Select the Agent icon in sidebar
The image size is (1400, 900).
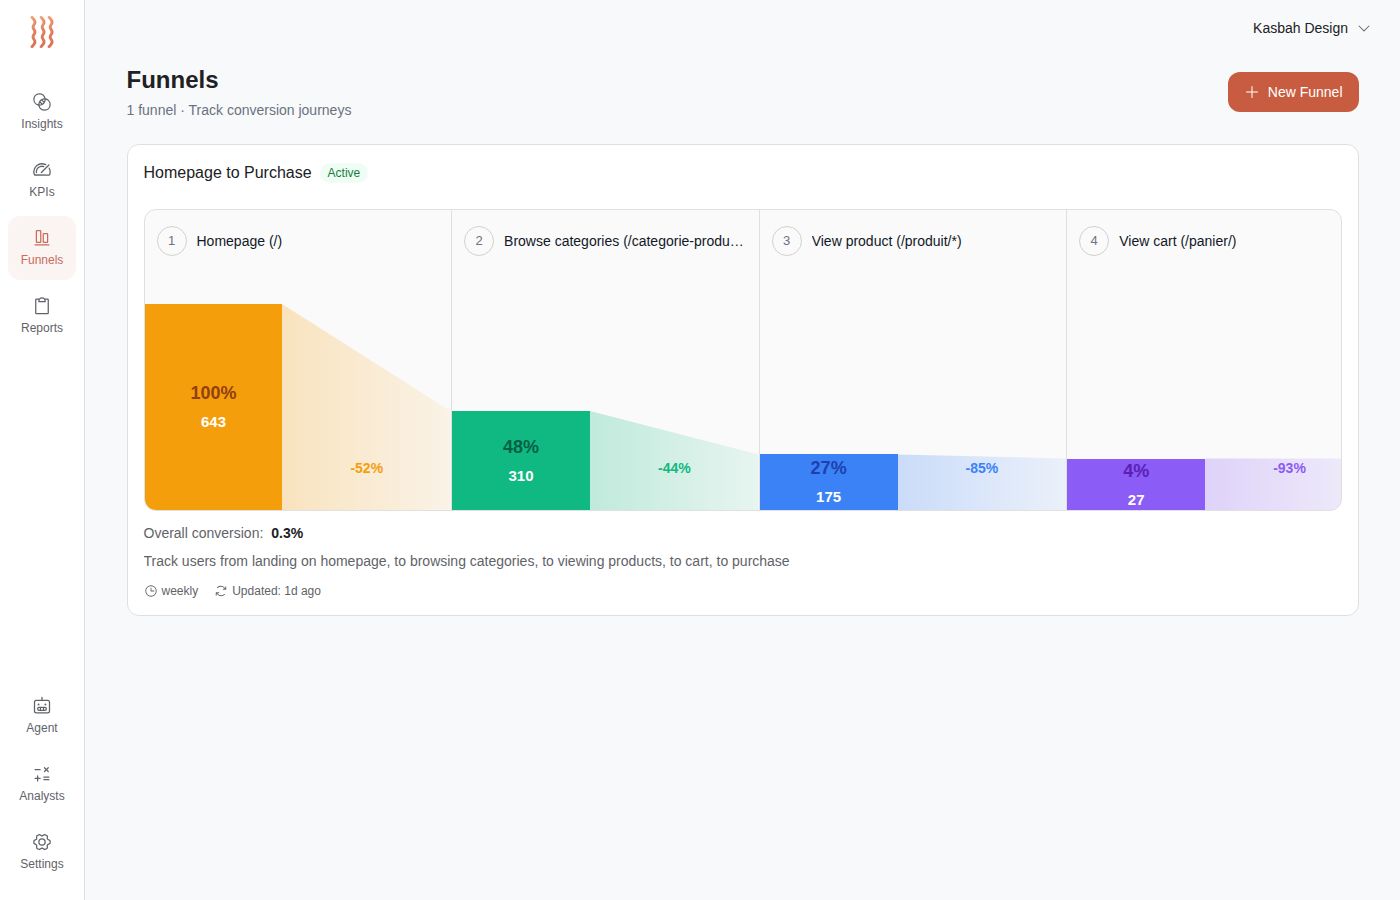(x=41, y=714)
